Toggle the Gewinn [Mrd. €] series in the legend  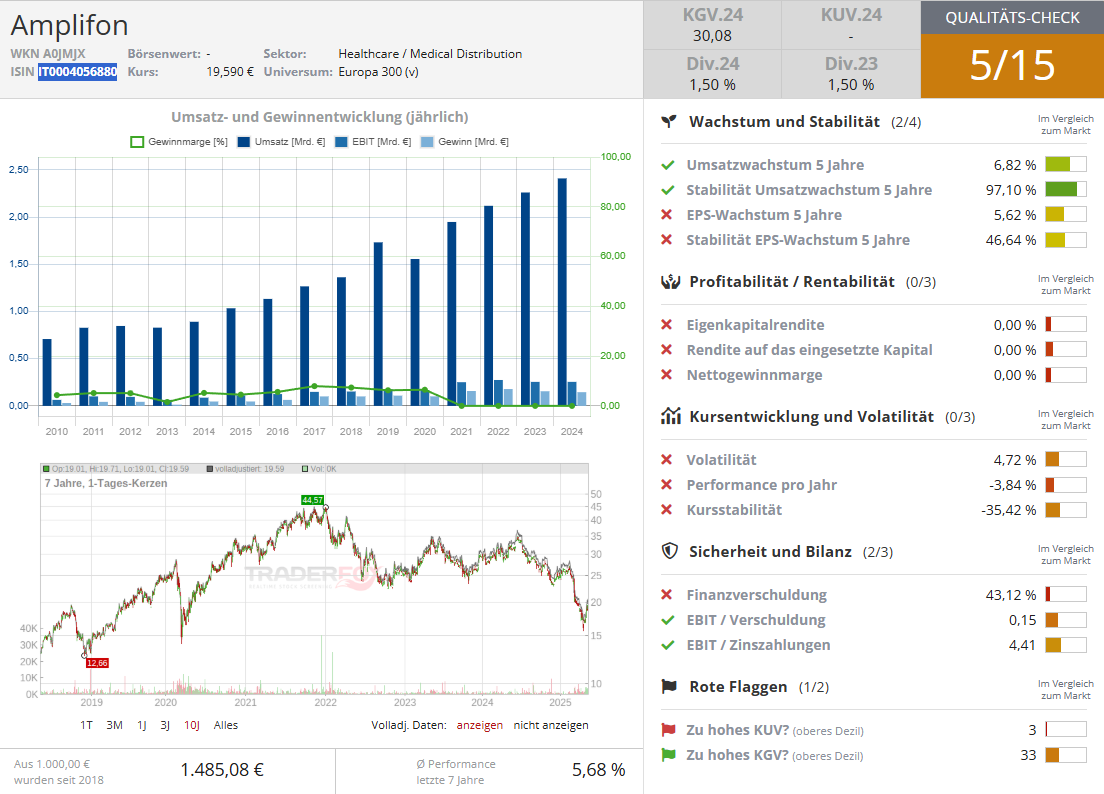(x=465, y=142)
